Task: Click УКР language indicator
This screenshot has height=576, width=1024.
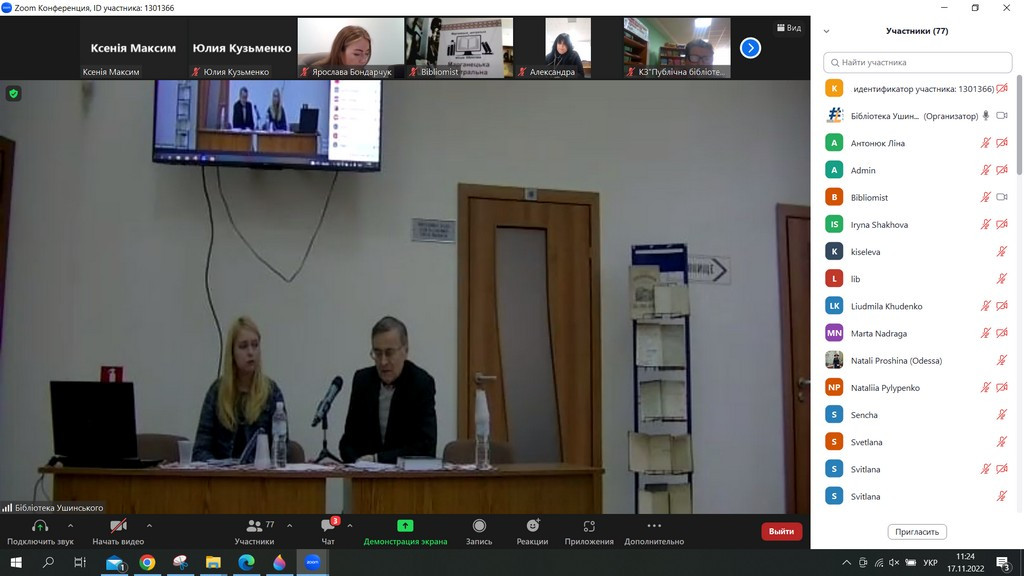Action: [931, 562]
